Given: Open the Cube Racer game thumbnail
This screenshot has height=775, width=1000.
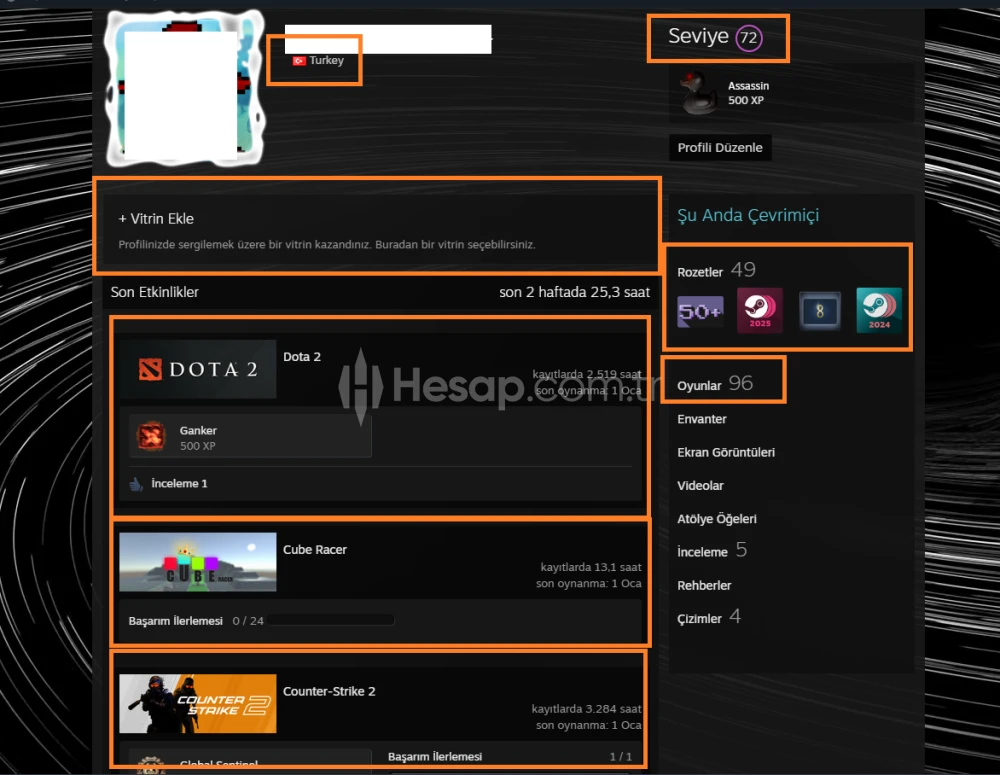Looking at the screenshot, I should click(x=197, y=562).
